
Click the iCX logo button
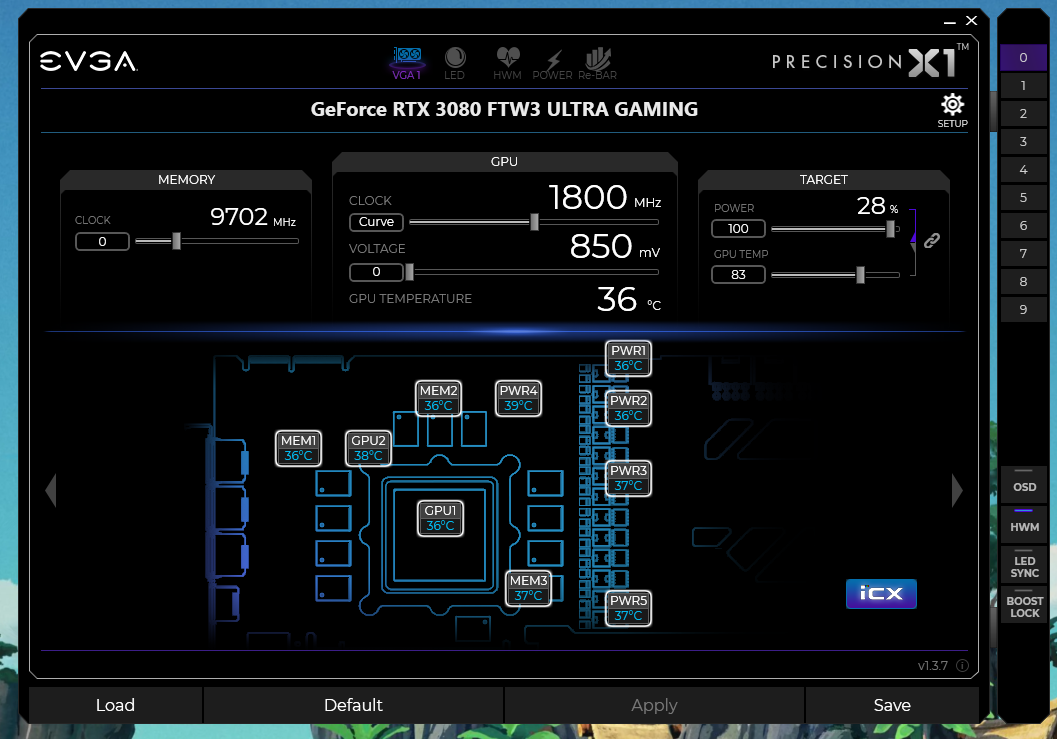[881, 593]
